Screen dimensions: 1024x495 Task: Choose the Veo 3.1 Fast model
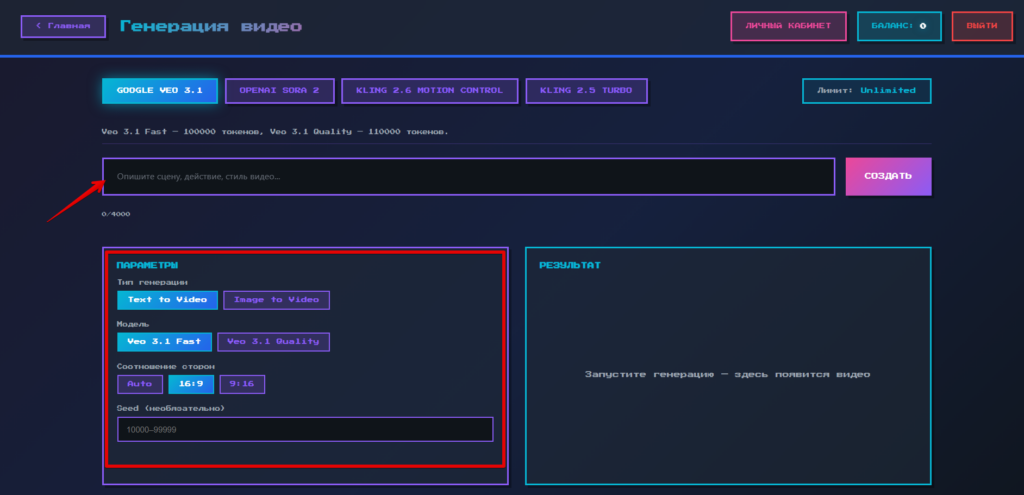[164, 342]
